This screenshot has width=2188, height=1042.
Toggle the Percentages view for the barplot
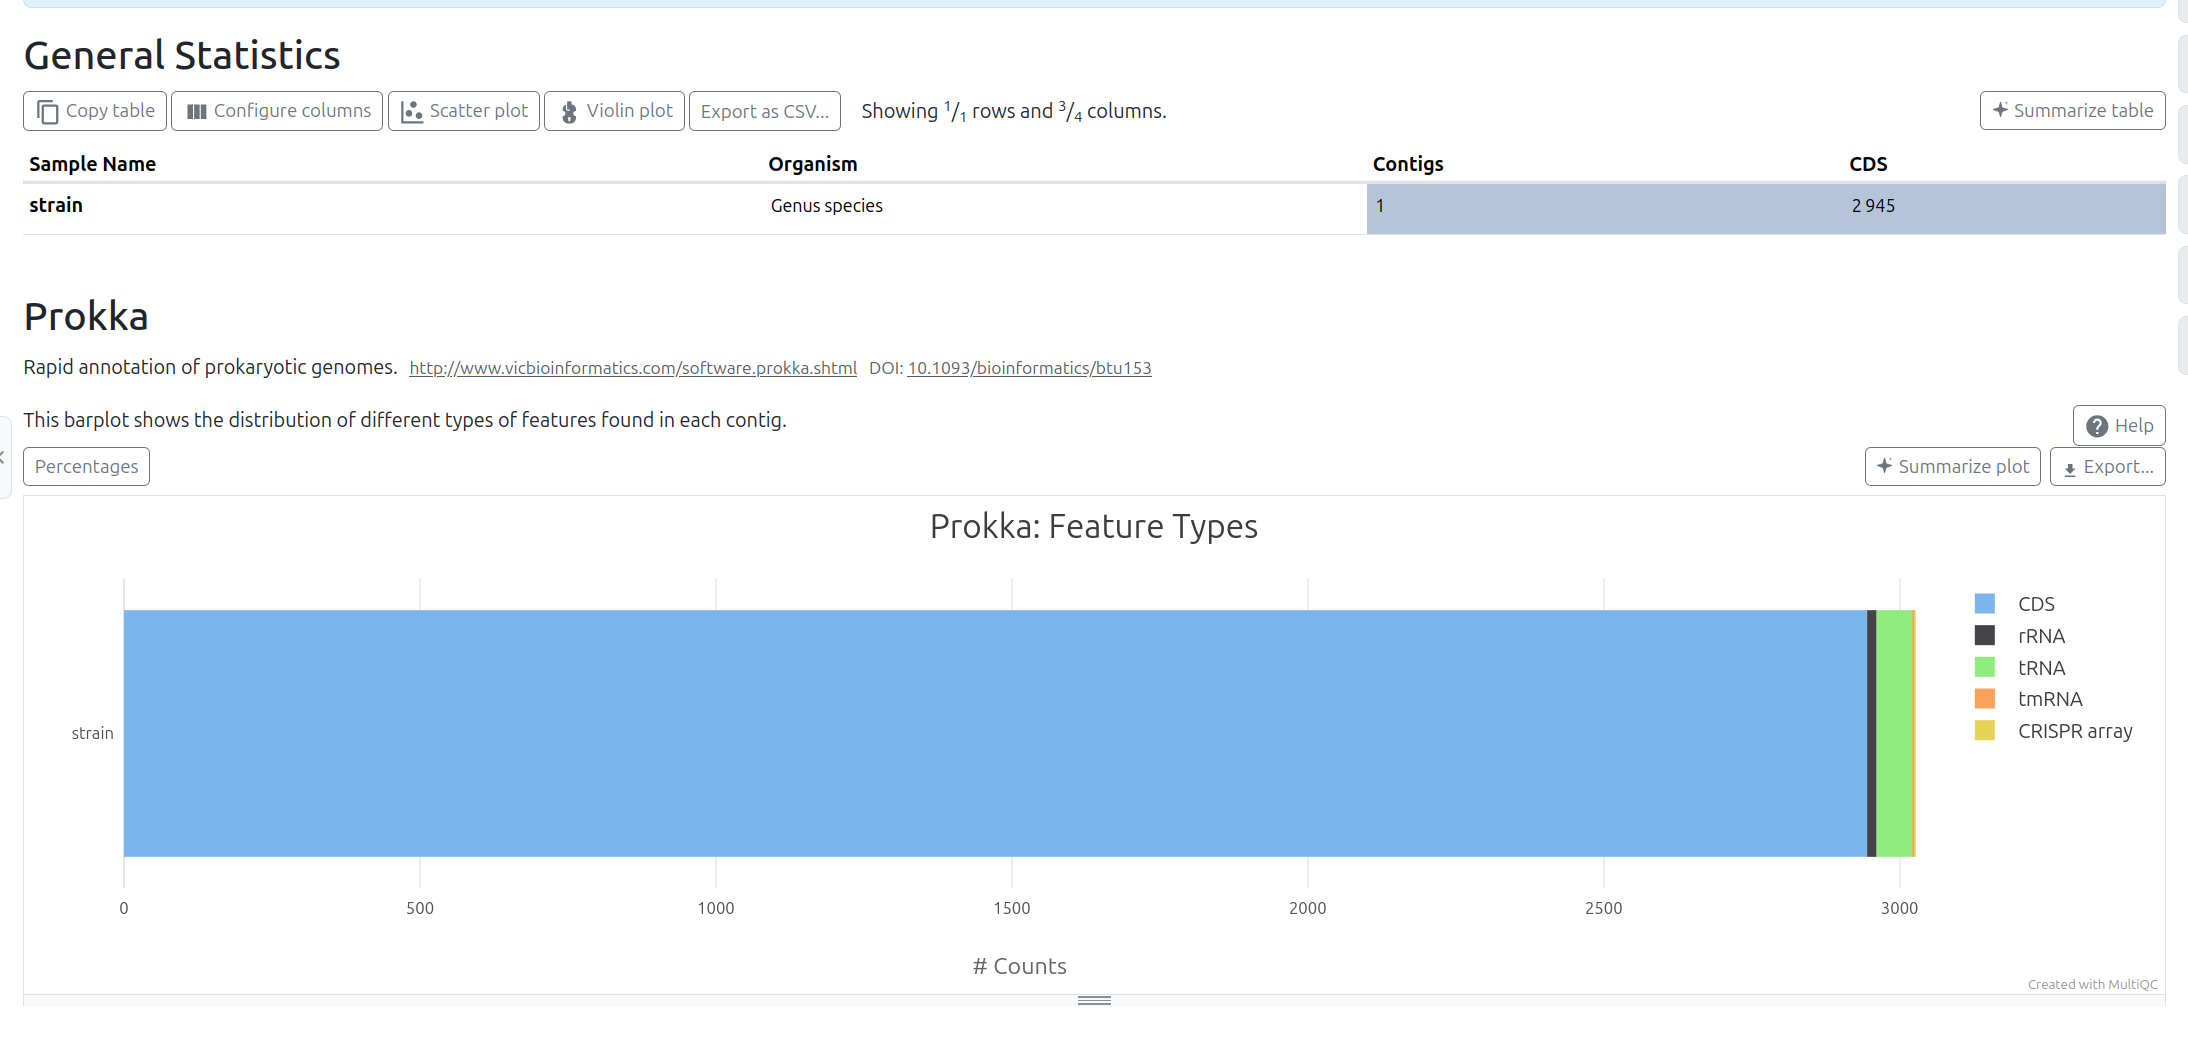coord(87,467)
